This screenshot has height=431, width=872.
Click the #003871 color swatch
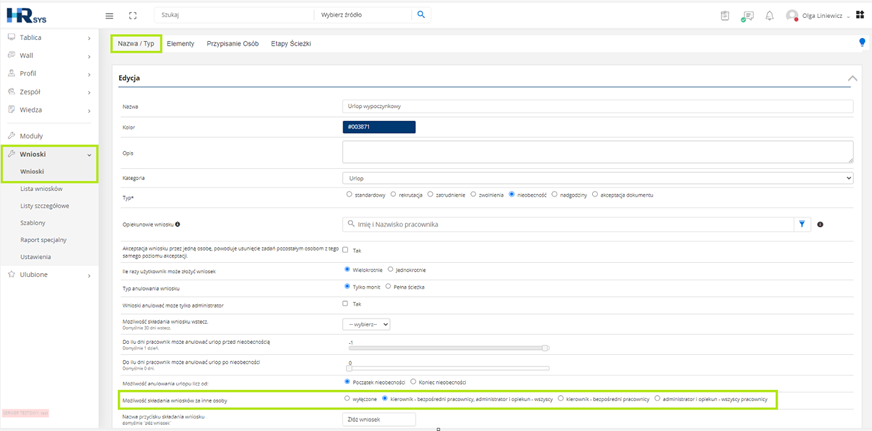(x=379, y=127)
